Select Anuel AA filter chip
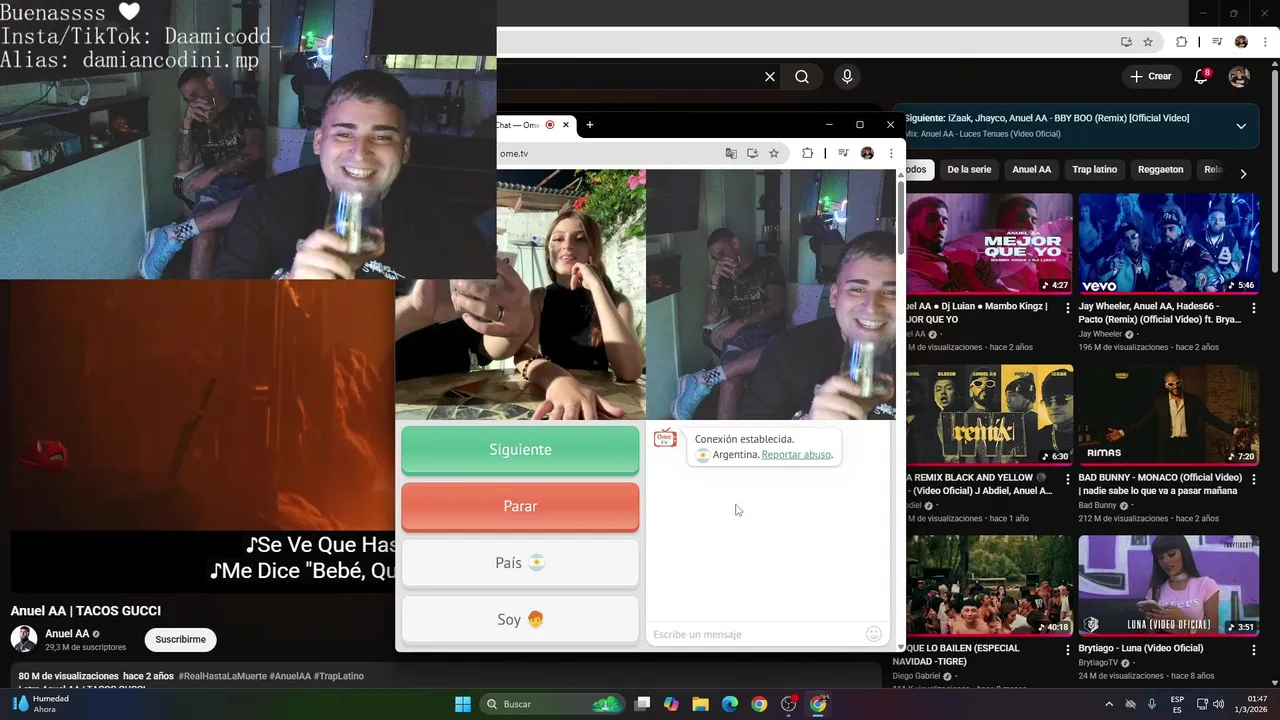Image resolution: width=1280 pixels, height=720 pixels. [x=1032, y=170]
